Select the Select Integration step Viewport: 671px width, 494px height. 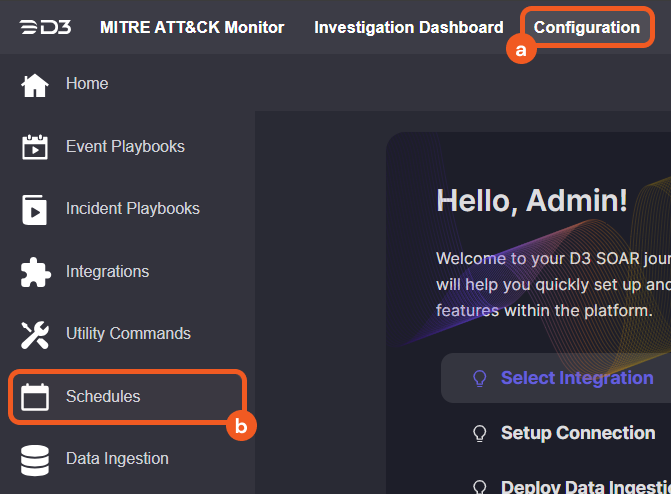click(576, 378)
